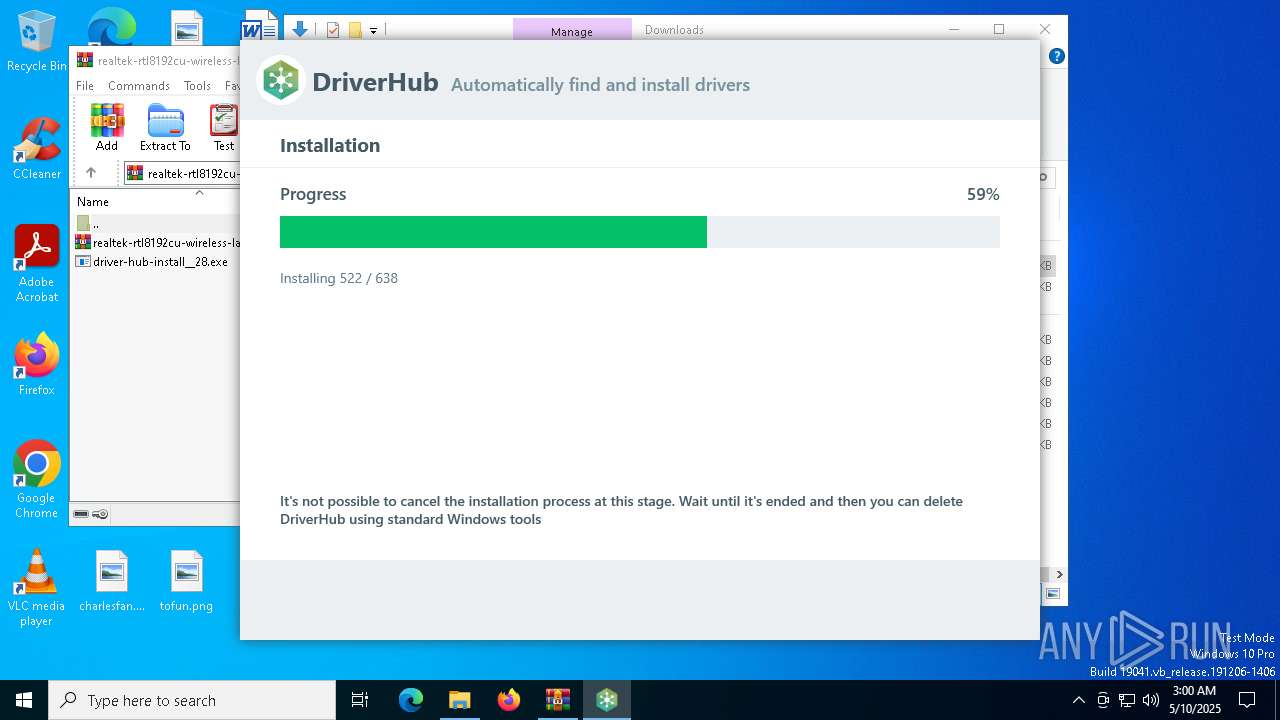This screenshot has height=720, width=1280.
Task: Open the Windows Start menu
Action: pos(24,700)
